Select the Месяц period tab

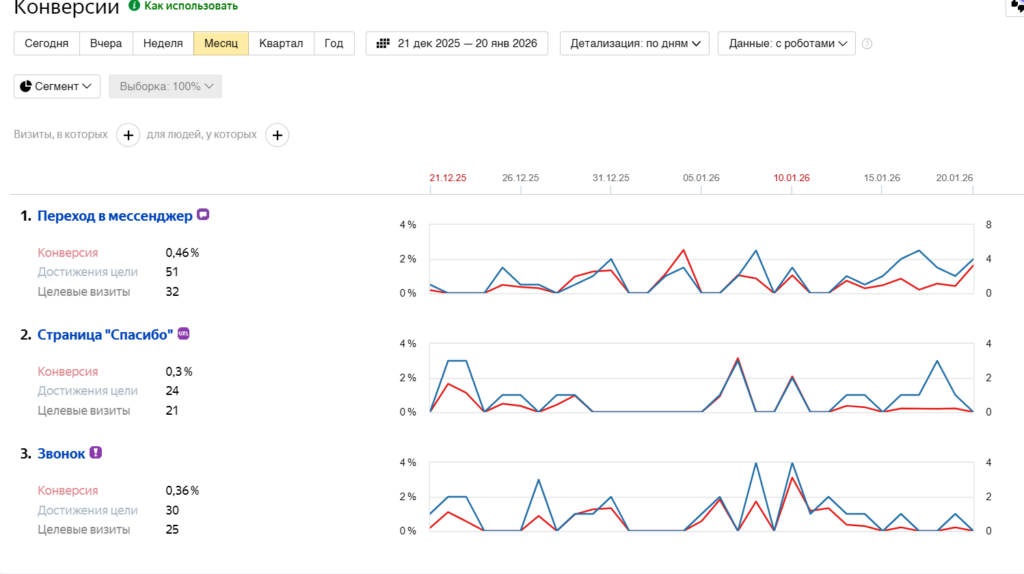221,43
